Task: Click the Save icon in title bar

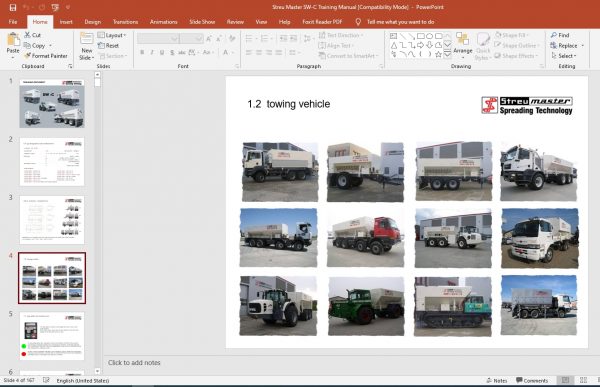Action: 13,7
